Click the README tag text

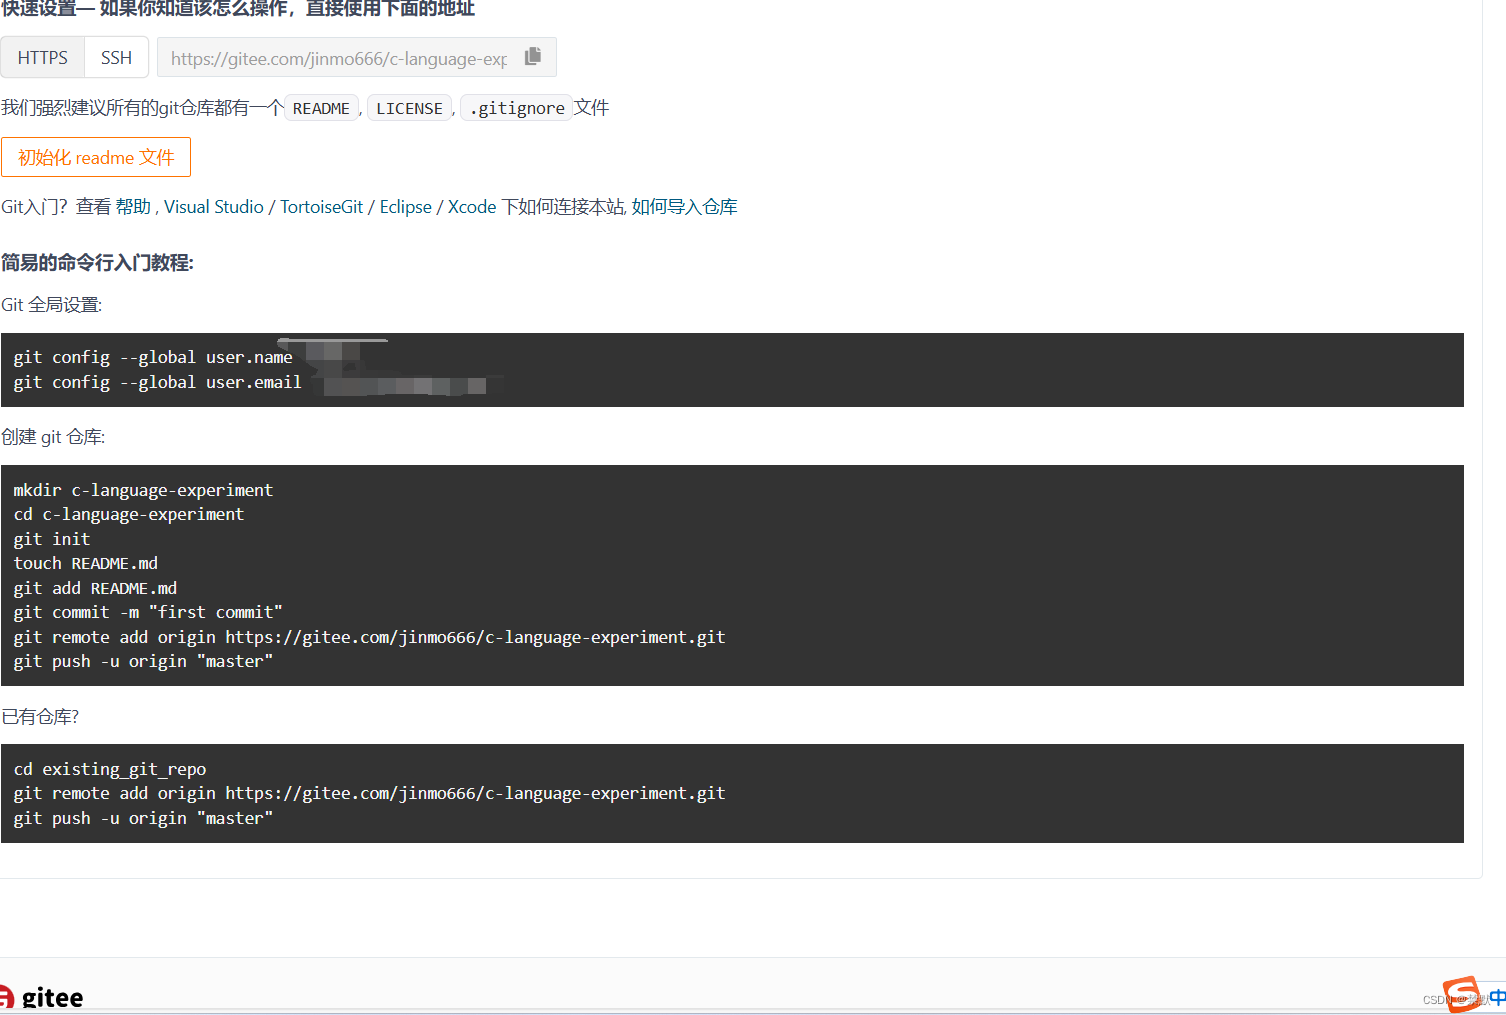(x=321, y=108)
